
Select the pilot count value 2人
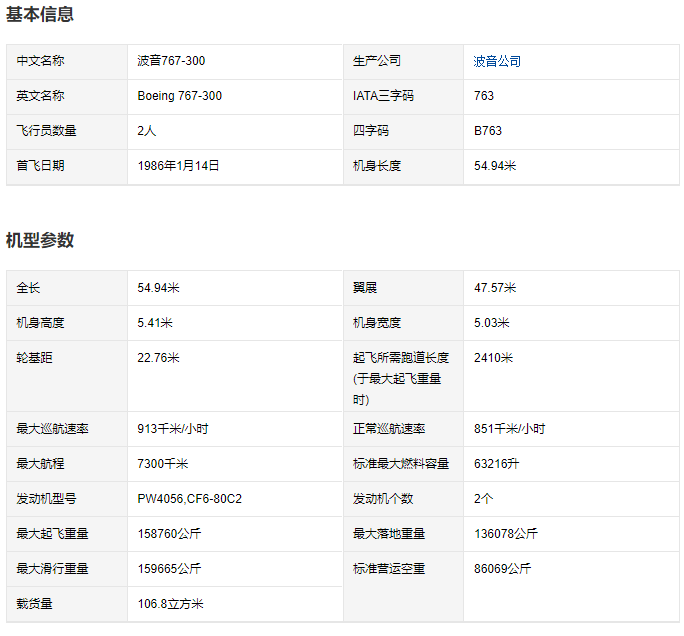[x=146, y=130]
